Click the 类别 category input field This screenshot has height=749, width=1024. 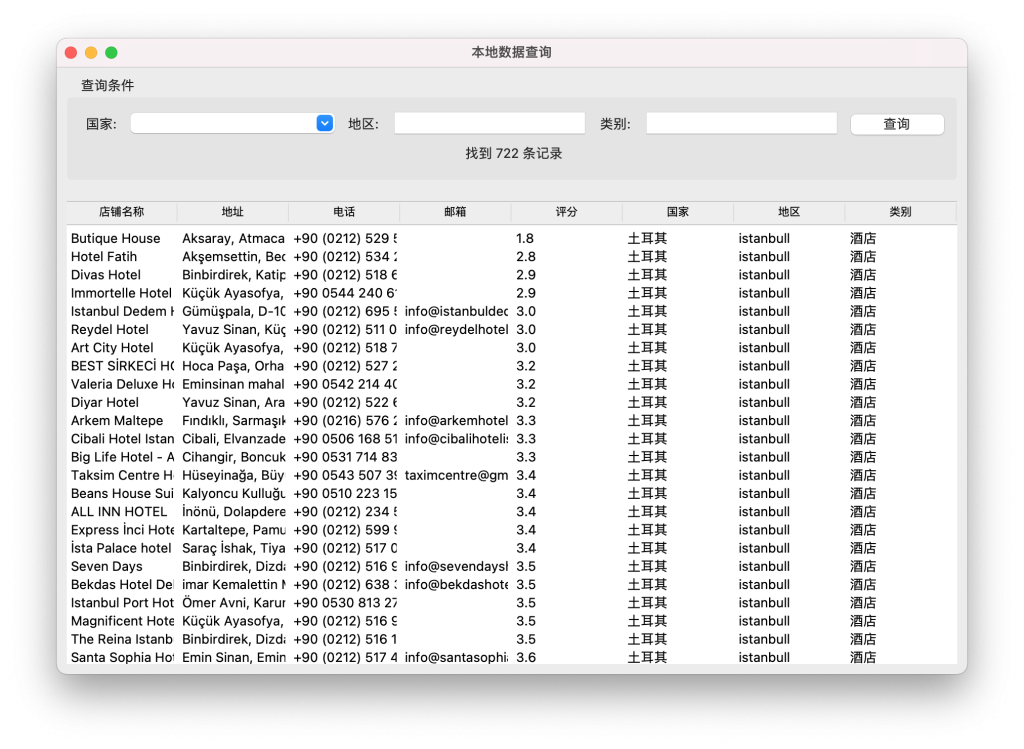741,123
